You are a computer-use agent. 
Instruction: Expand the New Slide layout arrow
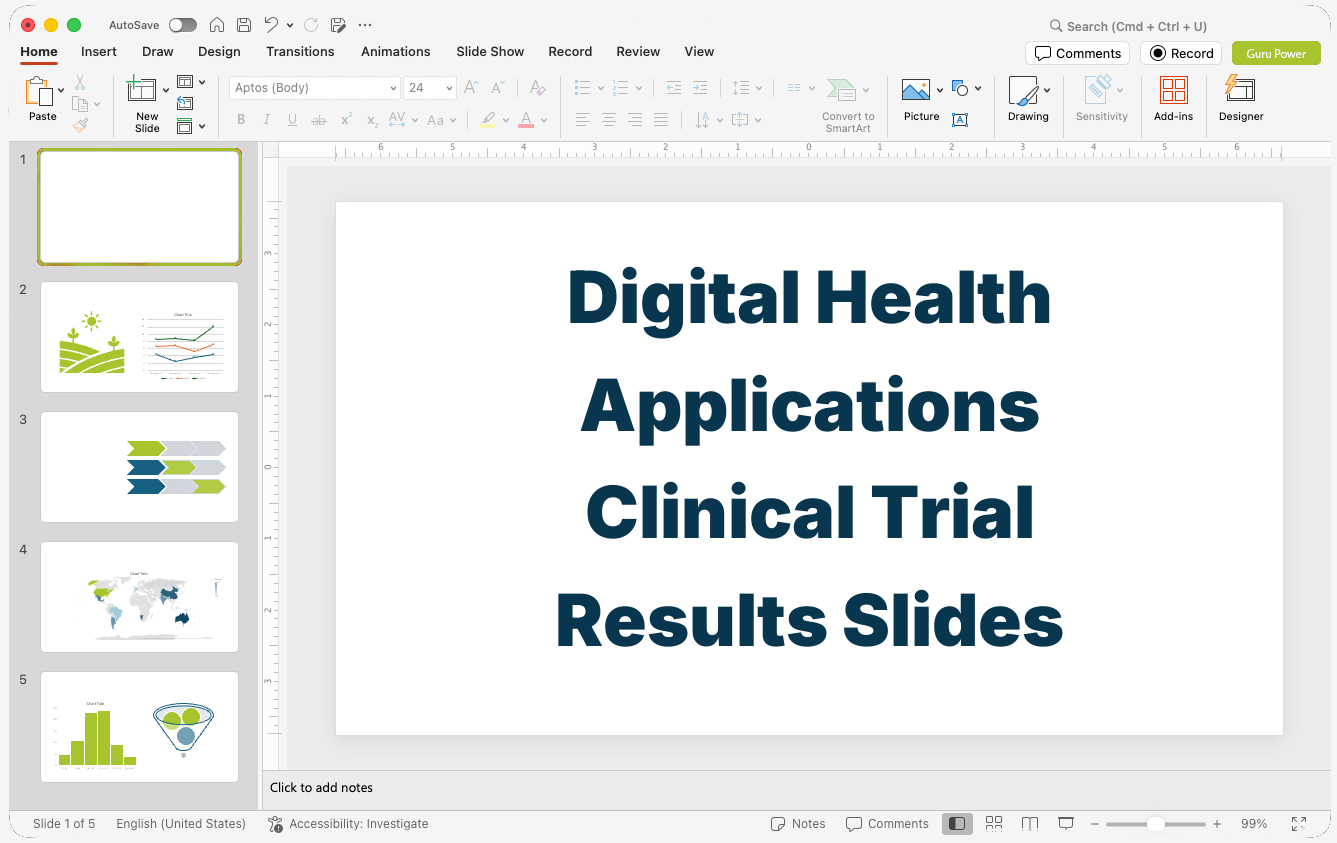click(166, 90)
